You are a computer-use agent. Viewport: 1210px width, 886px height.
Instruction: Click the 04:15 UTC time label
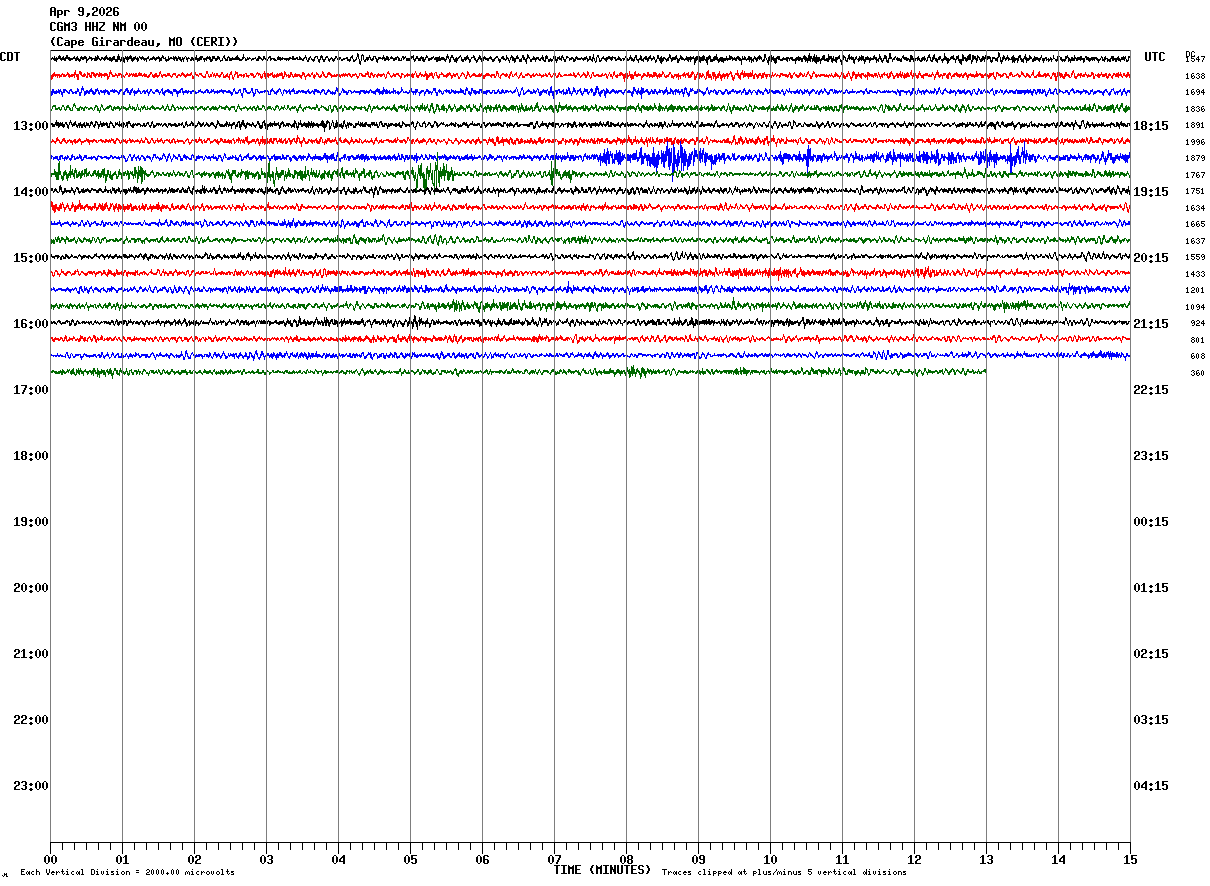1151,786
